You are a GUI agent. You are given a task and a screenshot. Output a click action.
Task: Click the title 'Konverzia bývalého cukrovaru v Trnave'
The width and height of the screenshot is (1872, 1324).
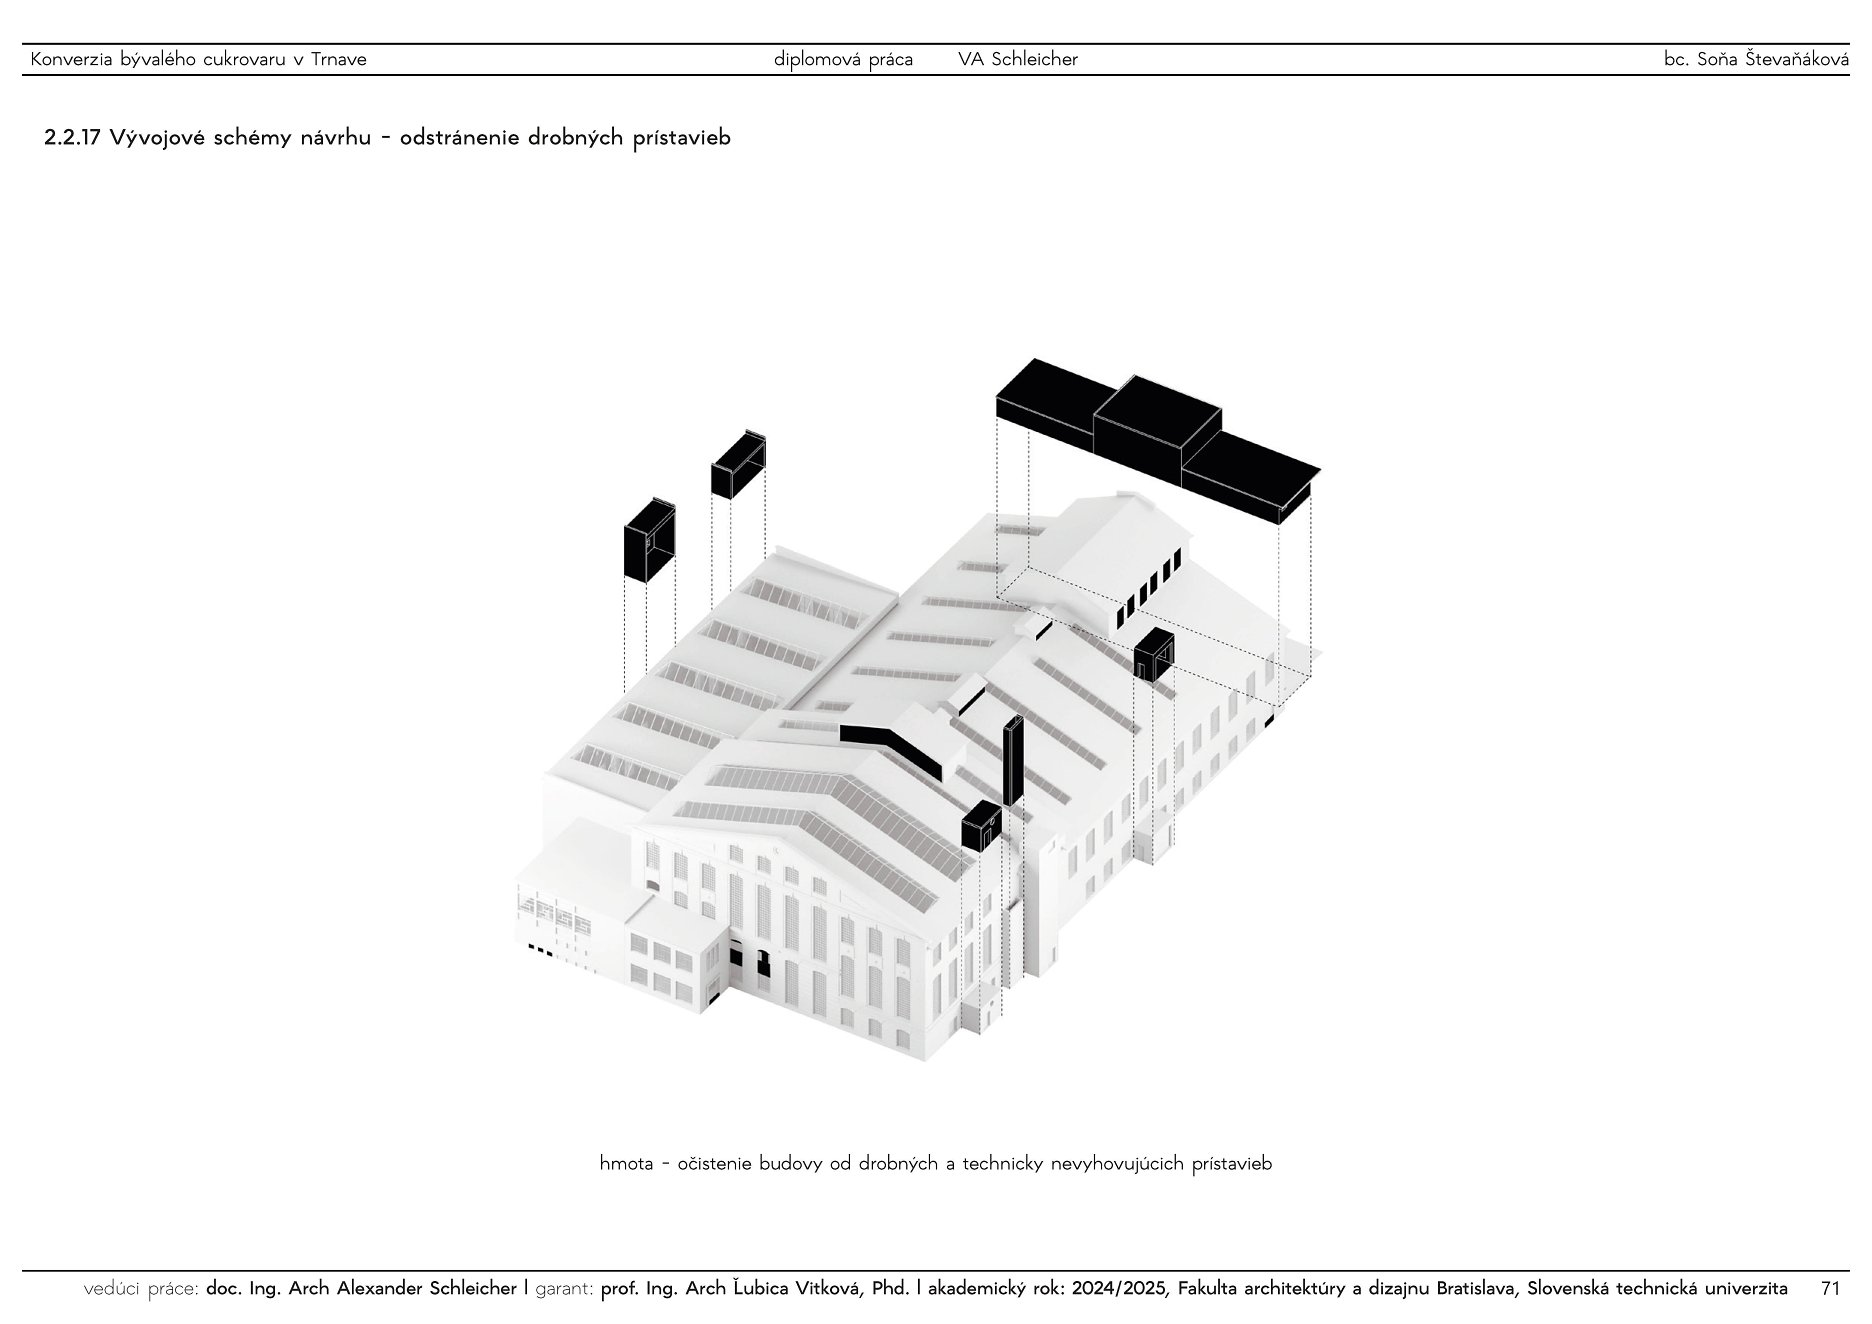click(198, 59)
